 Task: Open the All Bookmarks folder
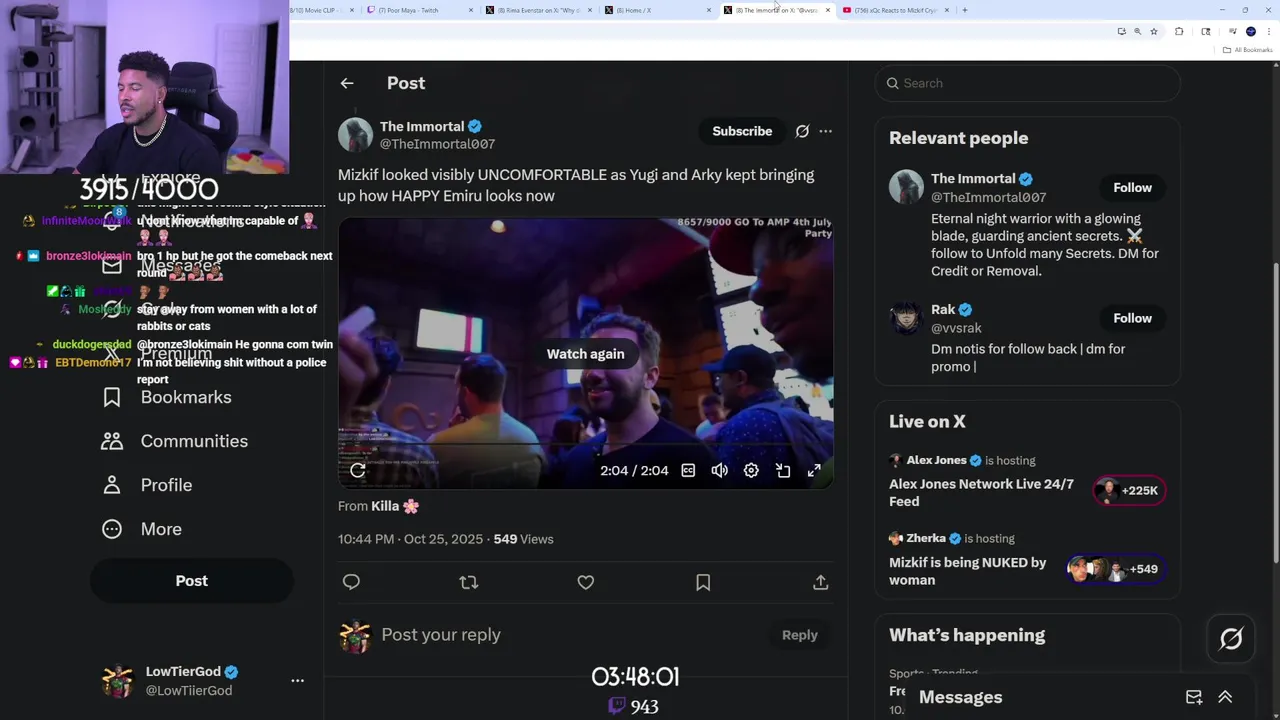point(1249,50)
